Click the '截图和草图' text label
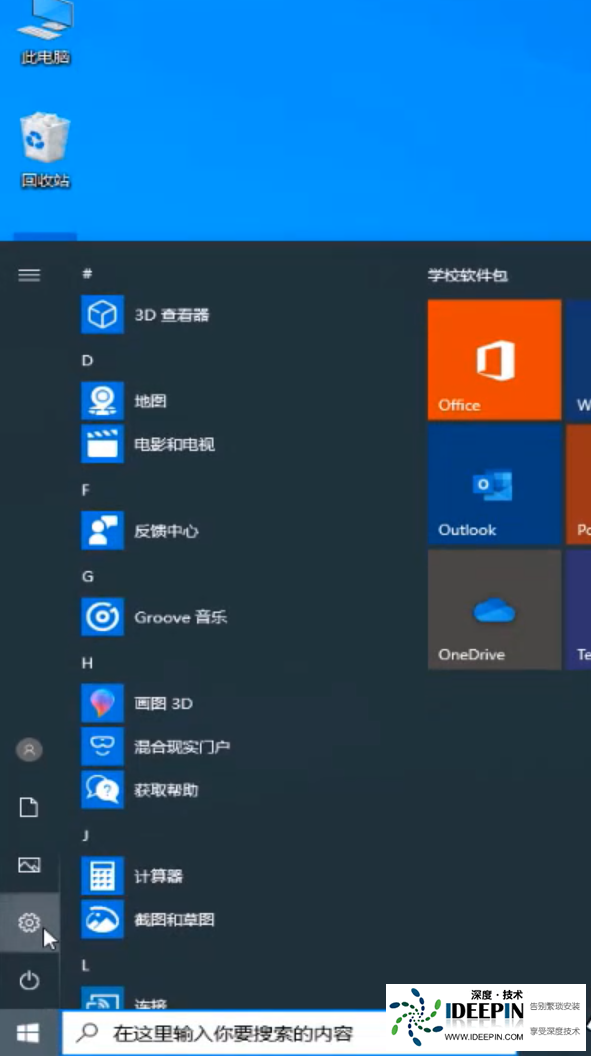 [174, 919]
